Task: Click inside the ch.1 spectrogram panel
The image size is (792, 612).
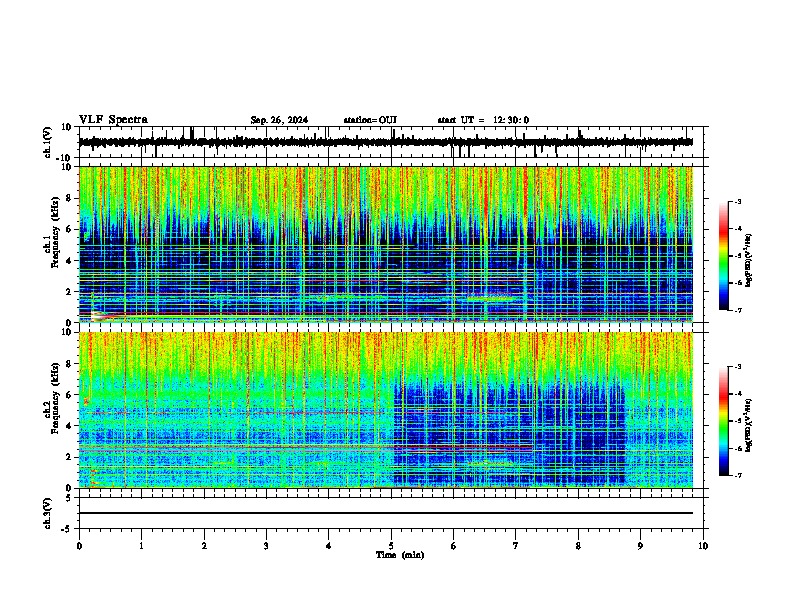Action: (x=386, y=244)
